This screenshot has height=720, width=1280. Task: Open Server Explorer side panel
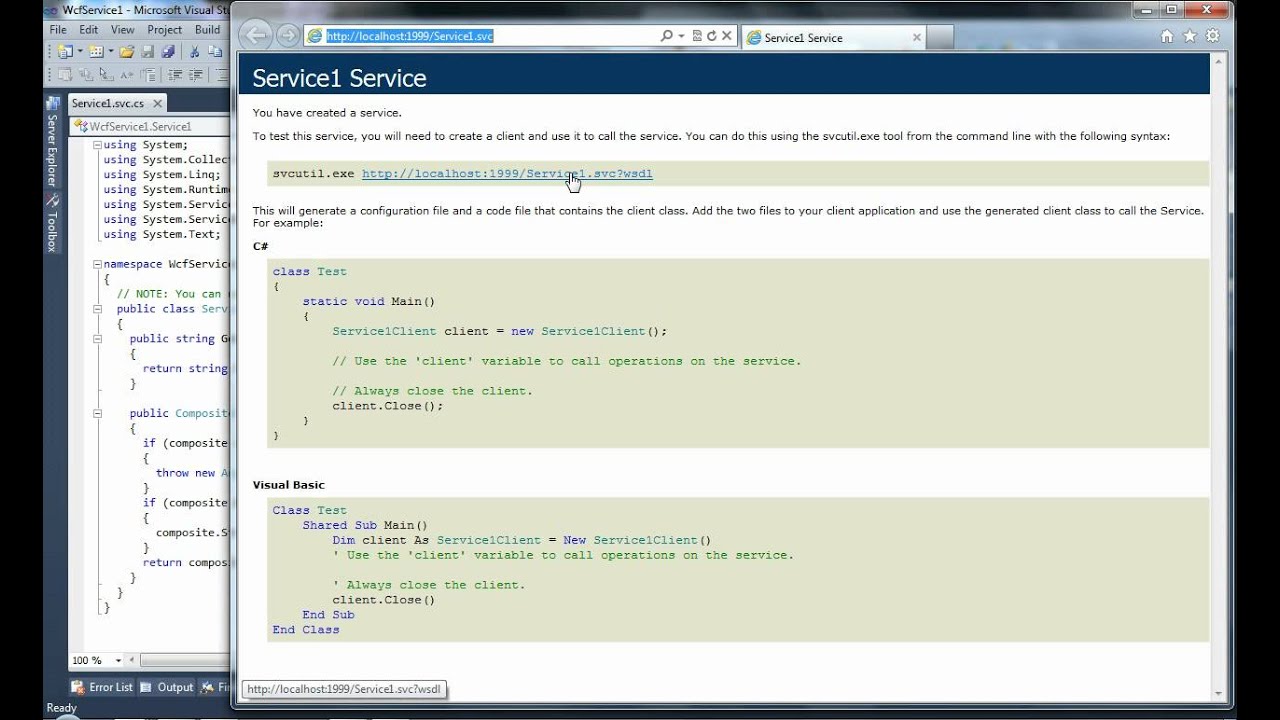point(52,142)
